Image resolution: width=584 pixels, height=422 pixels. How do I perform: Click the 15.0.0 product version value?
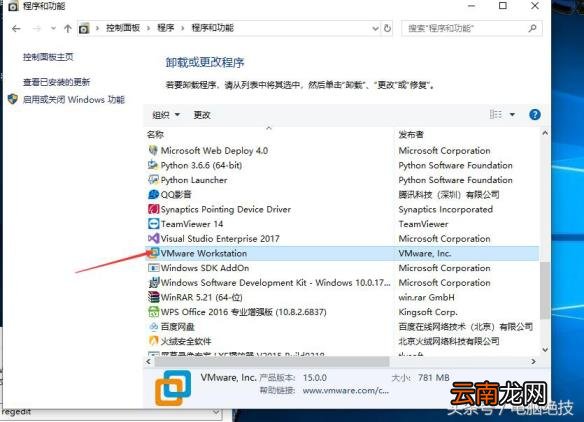click(315, 378)
